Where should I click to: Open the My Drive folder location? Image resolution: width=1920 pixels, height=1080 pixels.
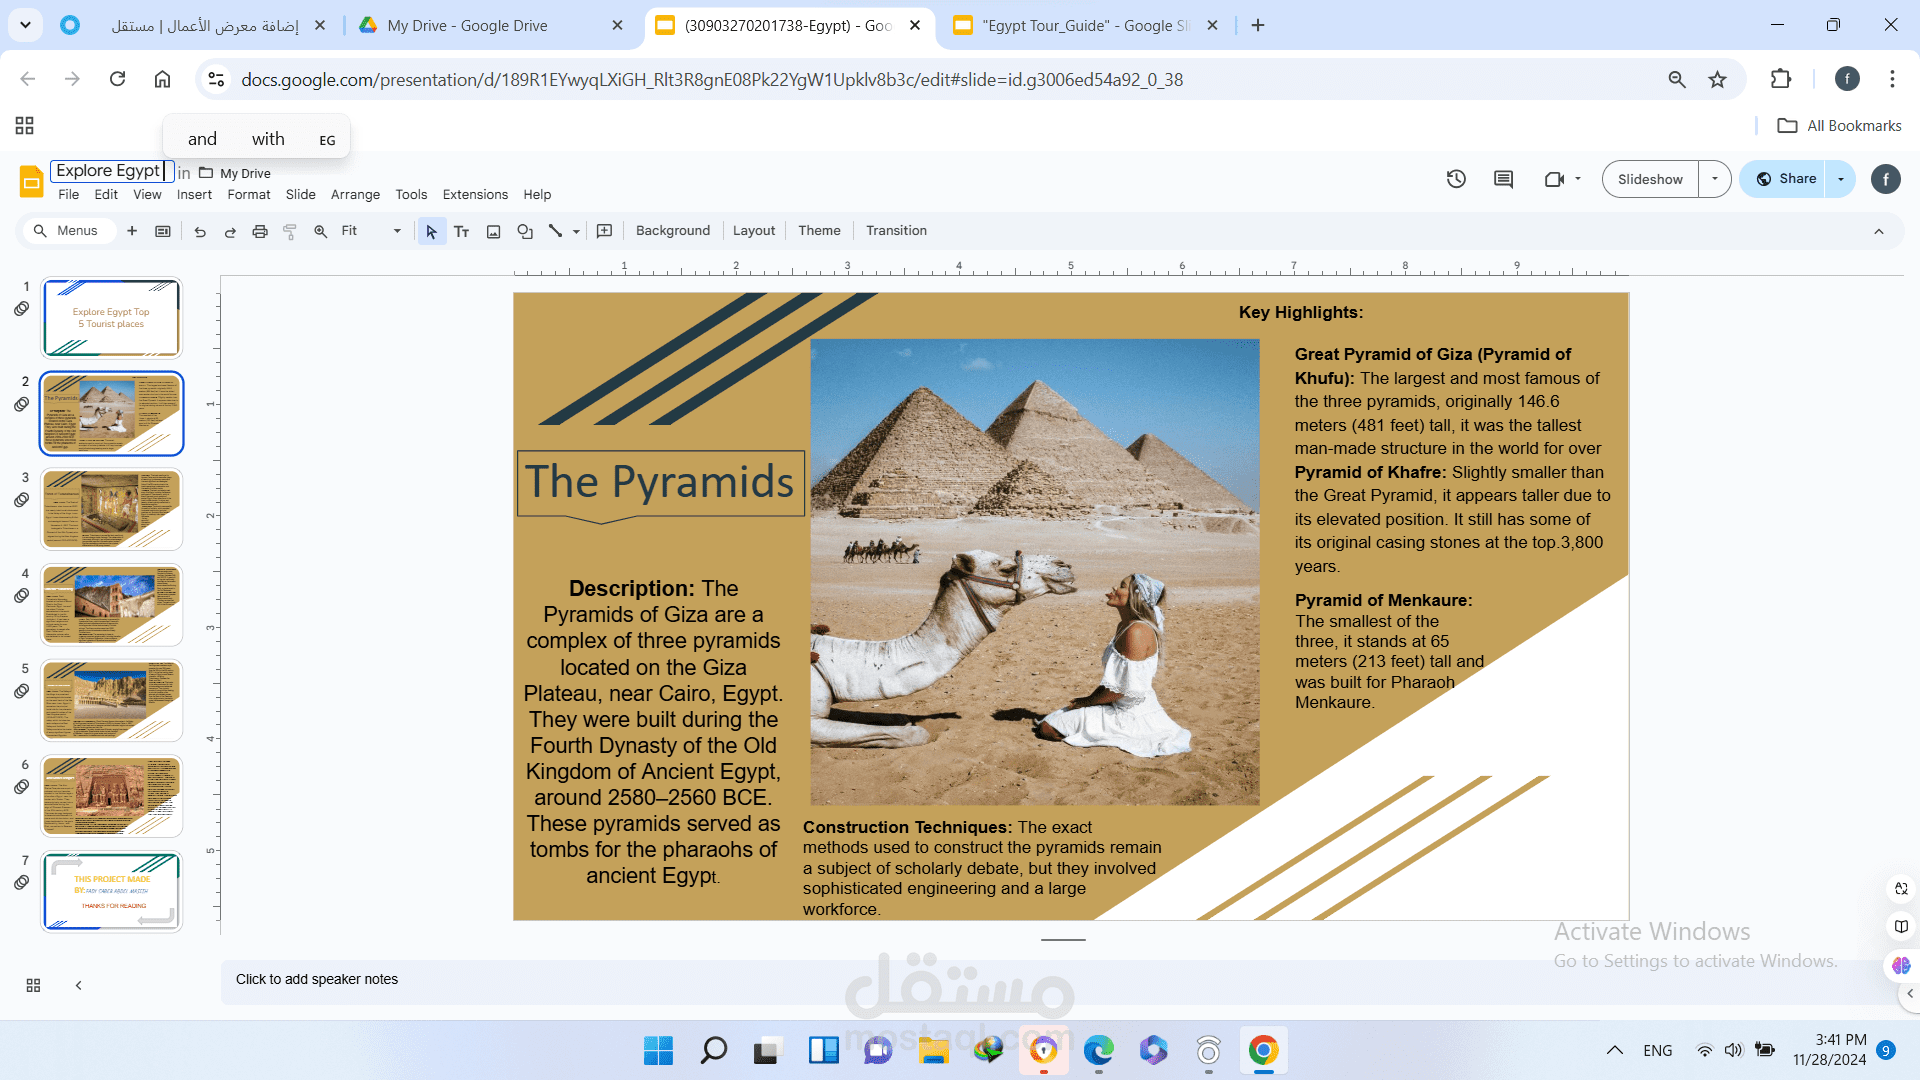(235, 173)
